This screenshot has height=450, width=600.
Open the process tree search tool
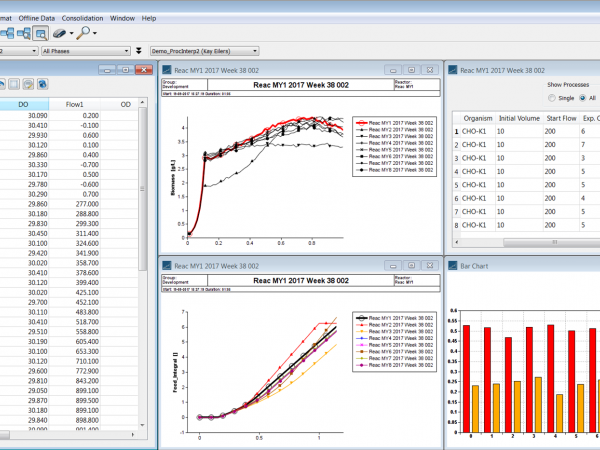tap(24, 33)
